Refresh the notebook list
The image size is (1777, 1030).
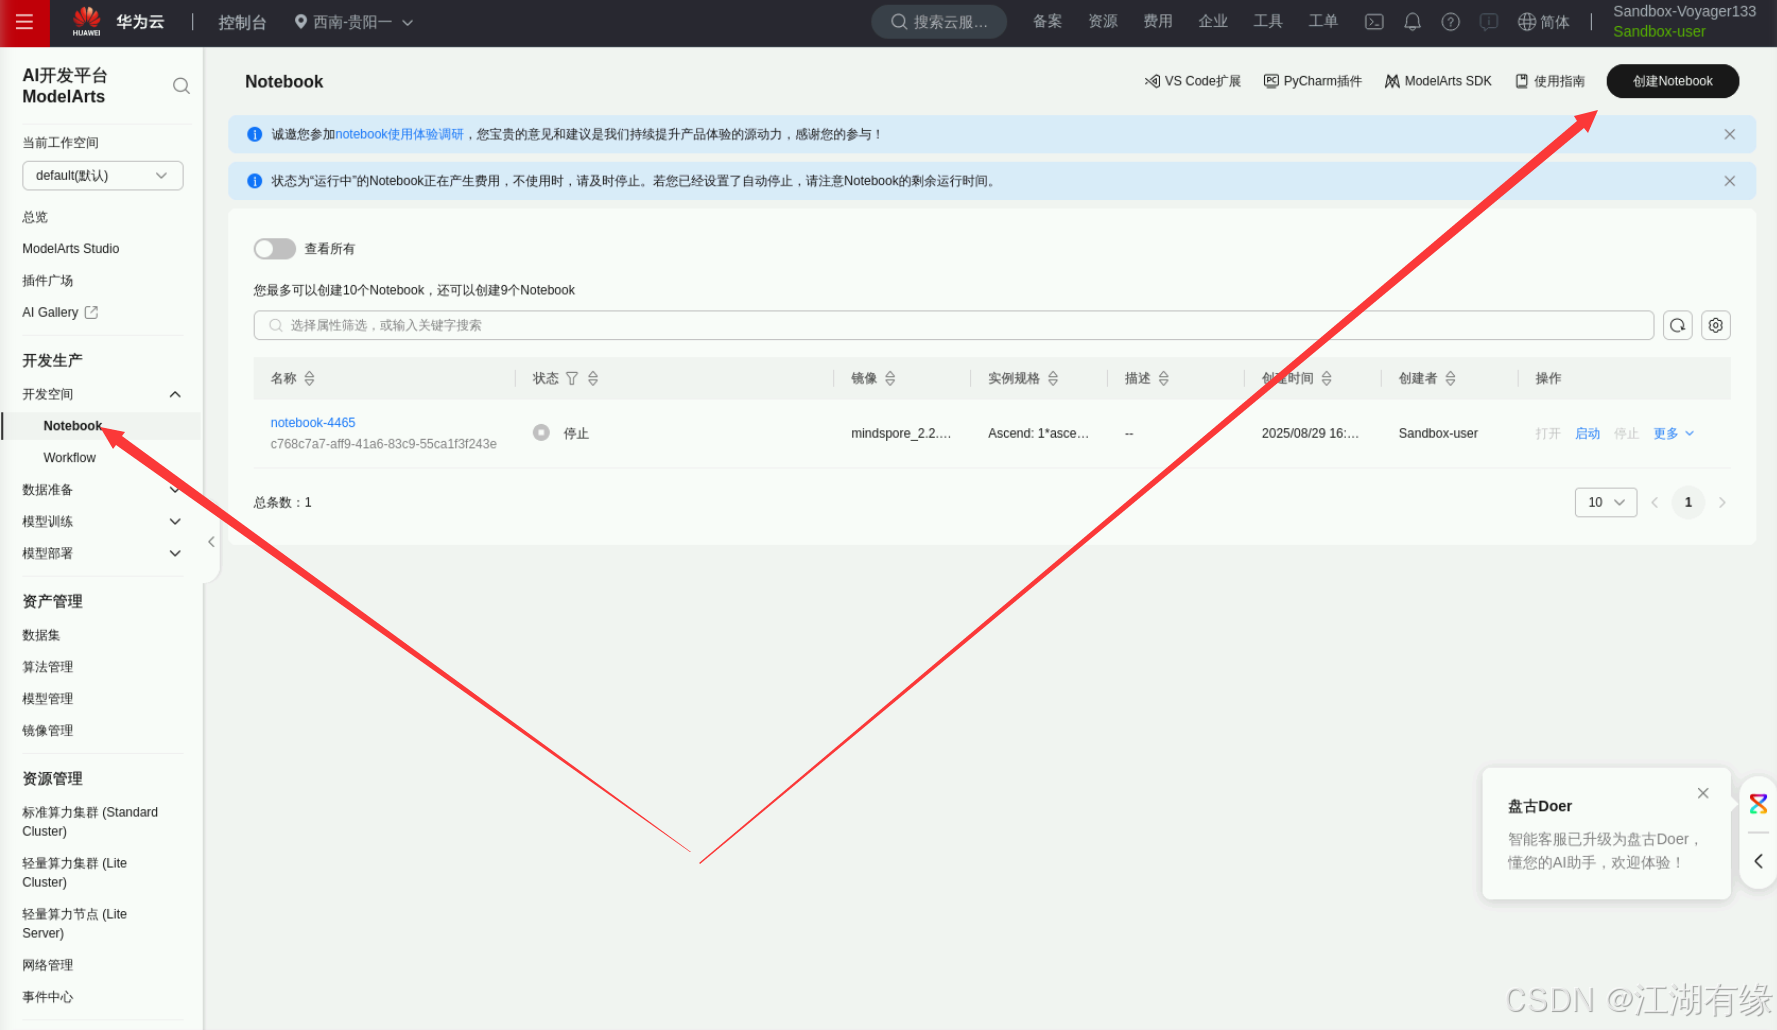point(1677,325)
